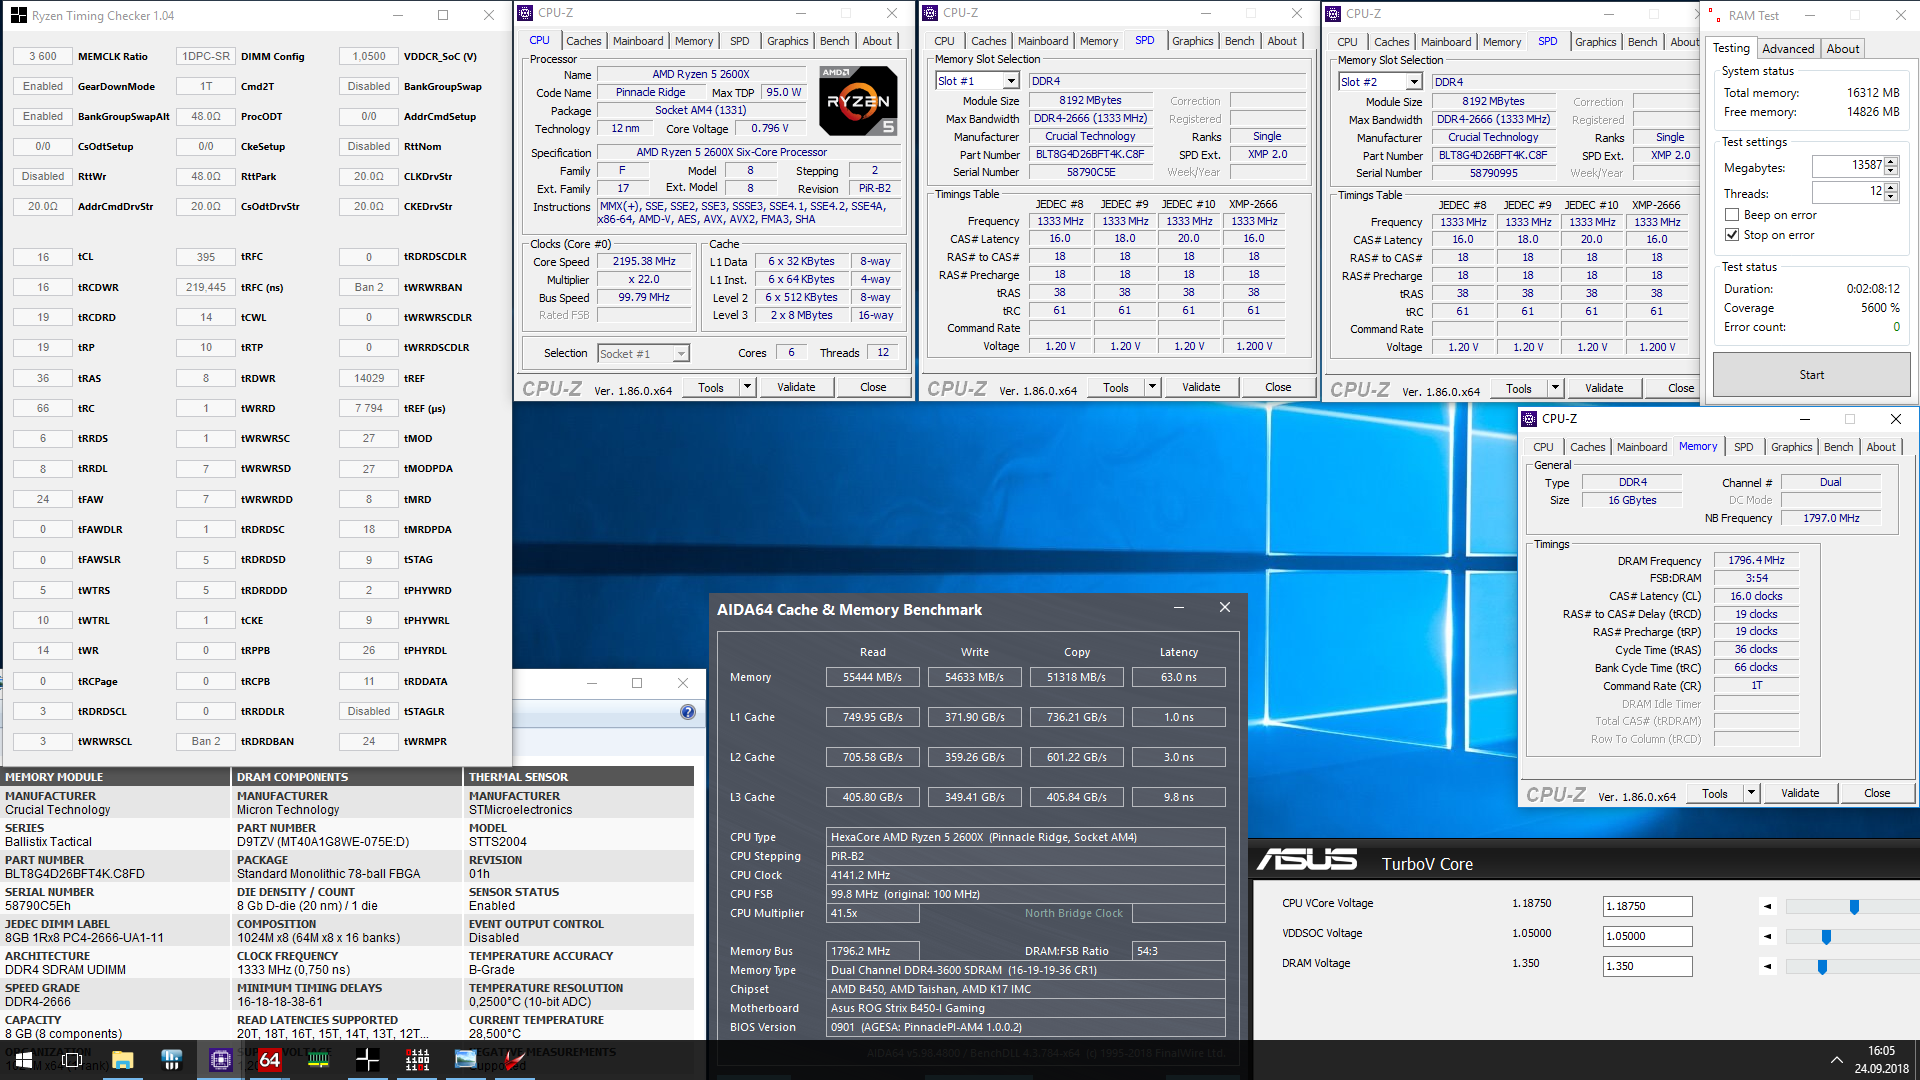The width and height of the screenshot is (1920, 1080).
Task: Enable the Beep on error checkbox
Action: pos(1732,215)
